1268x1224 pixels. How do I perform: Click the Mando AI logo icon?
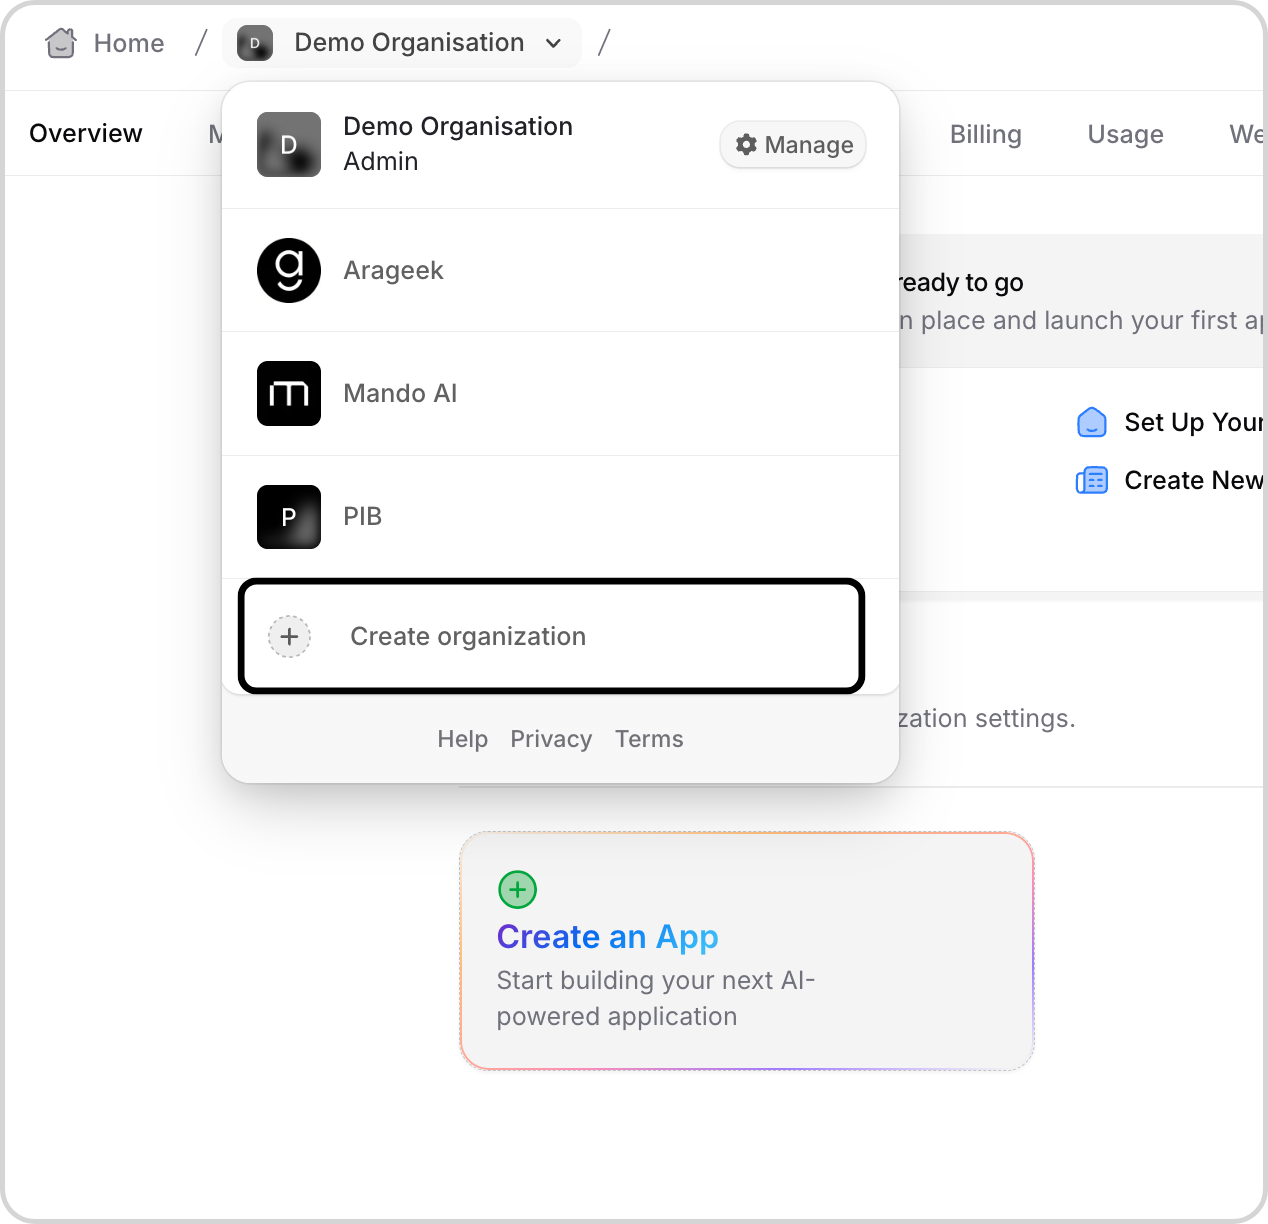289,393
